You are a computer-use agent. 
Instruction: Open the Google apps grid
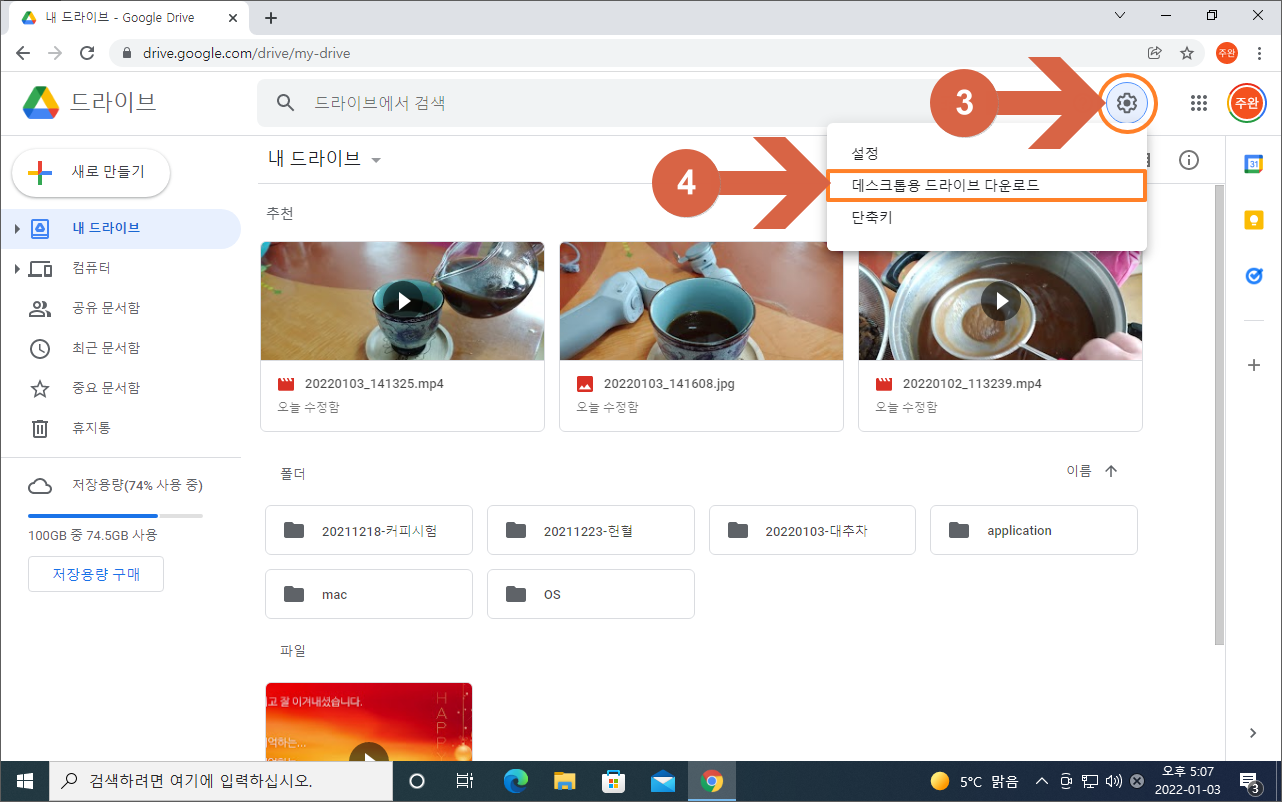click(1198, 103)
